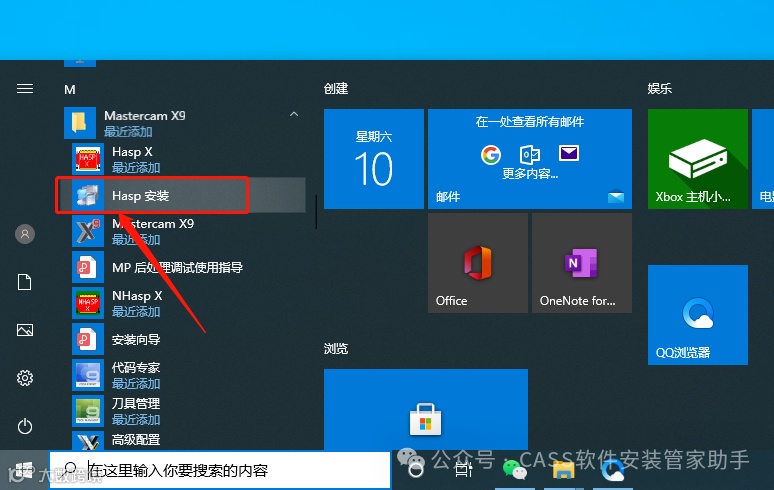Launch 代码专家 app icon
The image size is (774, 490).
coord(88,375)
